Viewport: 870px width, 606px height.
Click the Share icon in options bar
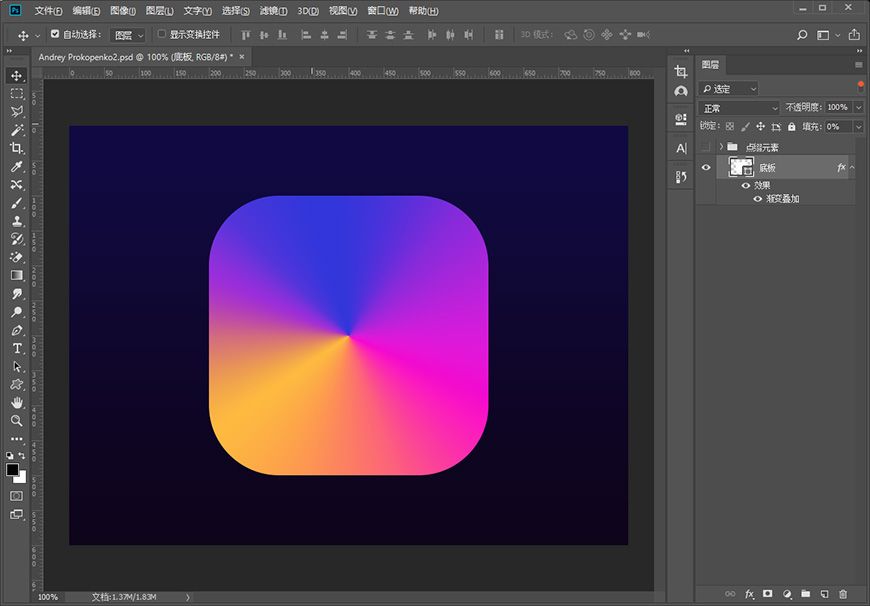coord(854,35)
